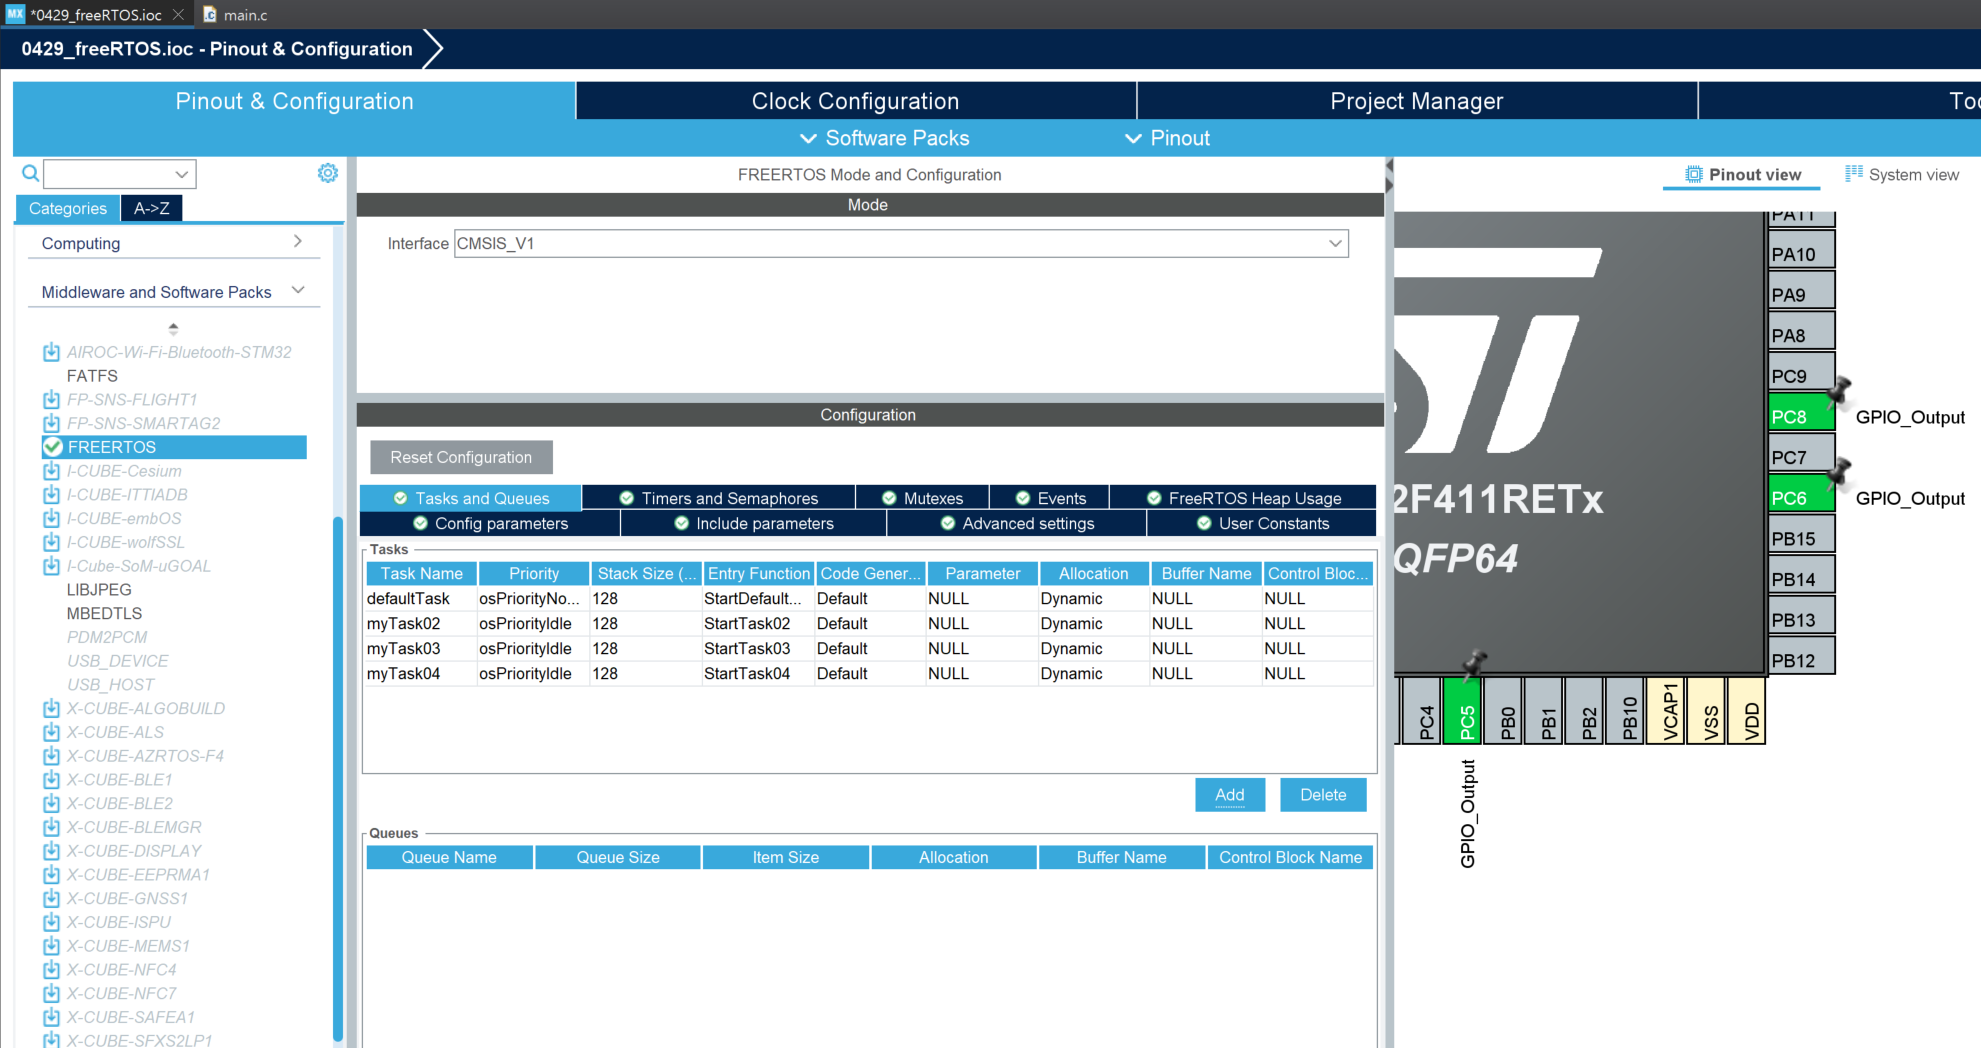Image resolution: width=1981 pixels, height=1048 pixels.
Task: Click the download icon beside AIROC-Wi-Fi-Bluetooth-STM32
Action: 51,352
